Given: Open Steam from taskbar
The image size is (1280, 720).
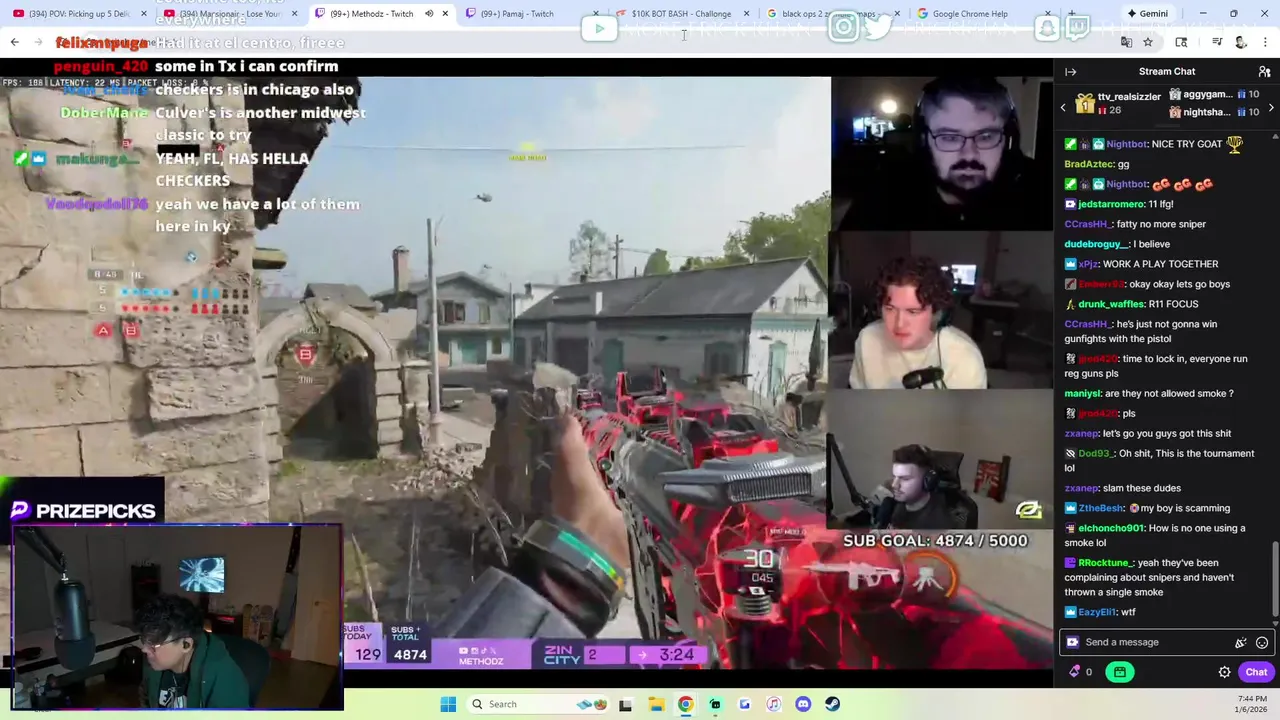Looking at the screenshot, I should tap(832, 704).
